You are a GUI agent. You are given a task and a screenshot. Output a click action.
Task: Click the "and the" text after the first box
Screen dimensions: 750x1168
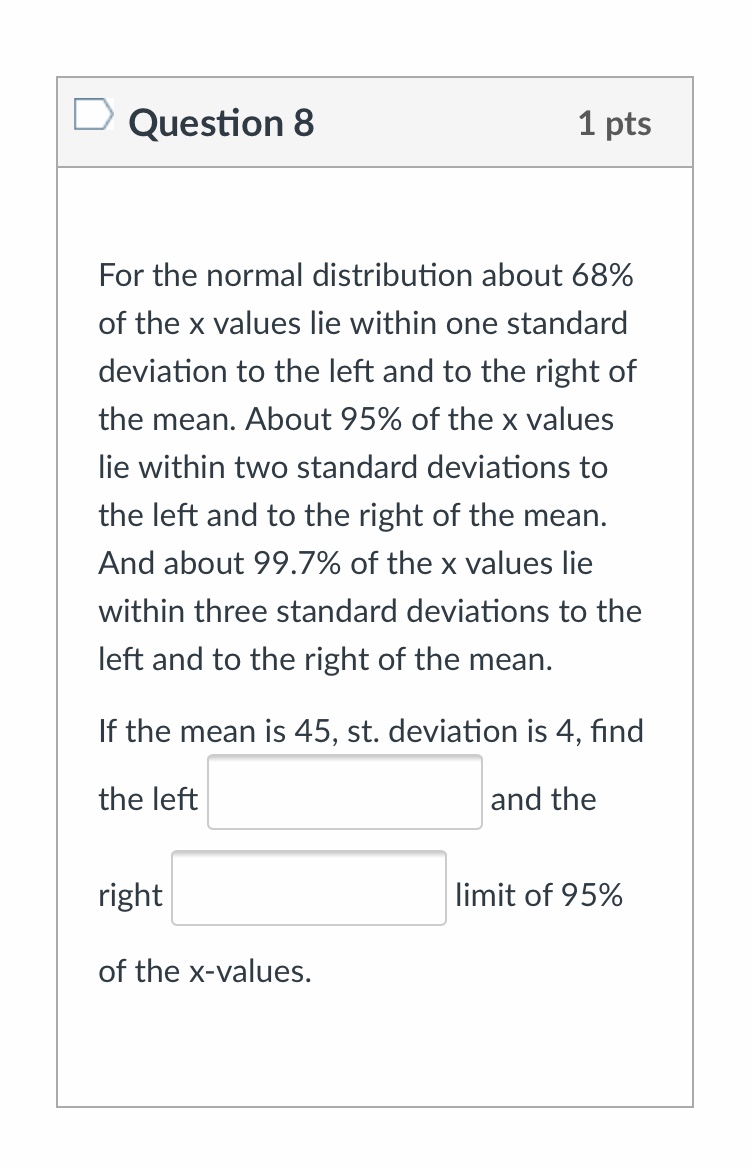click(543, 799)
